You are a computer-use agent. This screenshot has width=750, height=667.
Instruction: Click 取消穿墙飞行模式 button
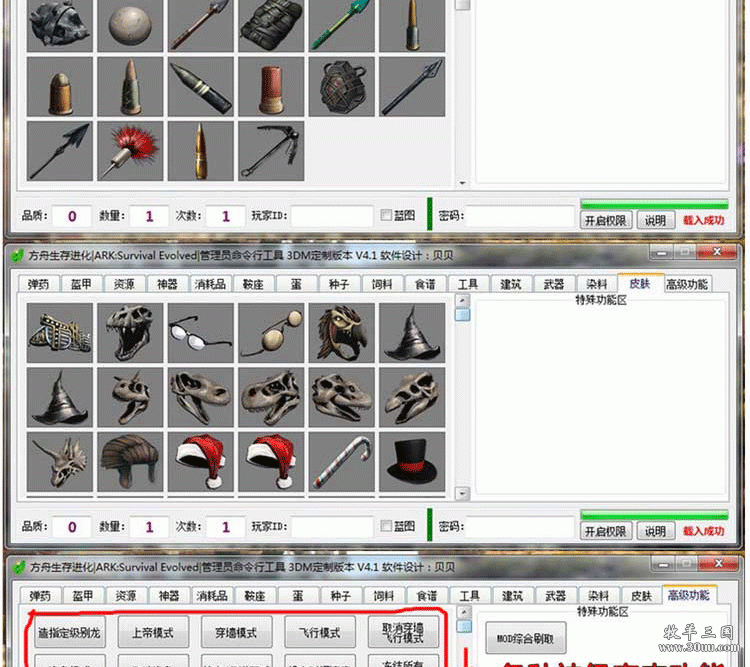click(403, 633)
